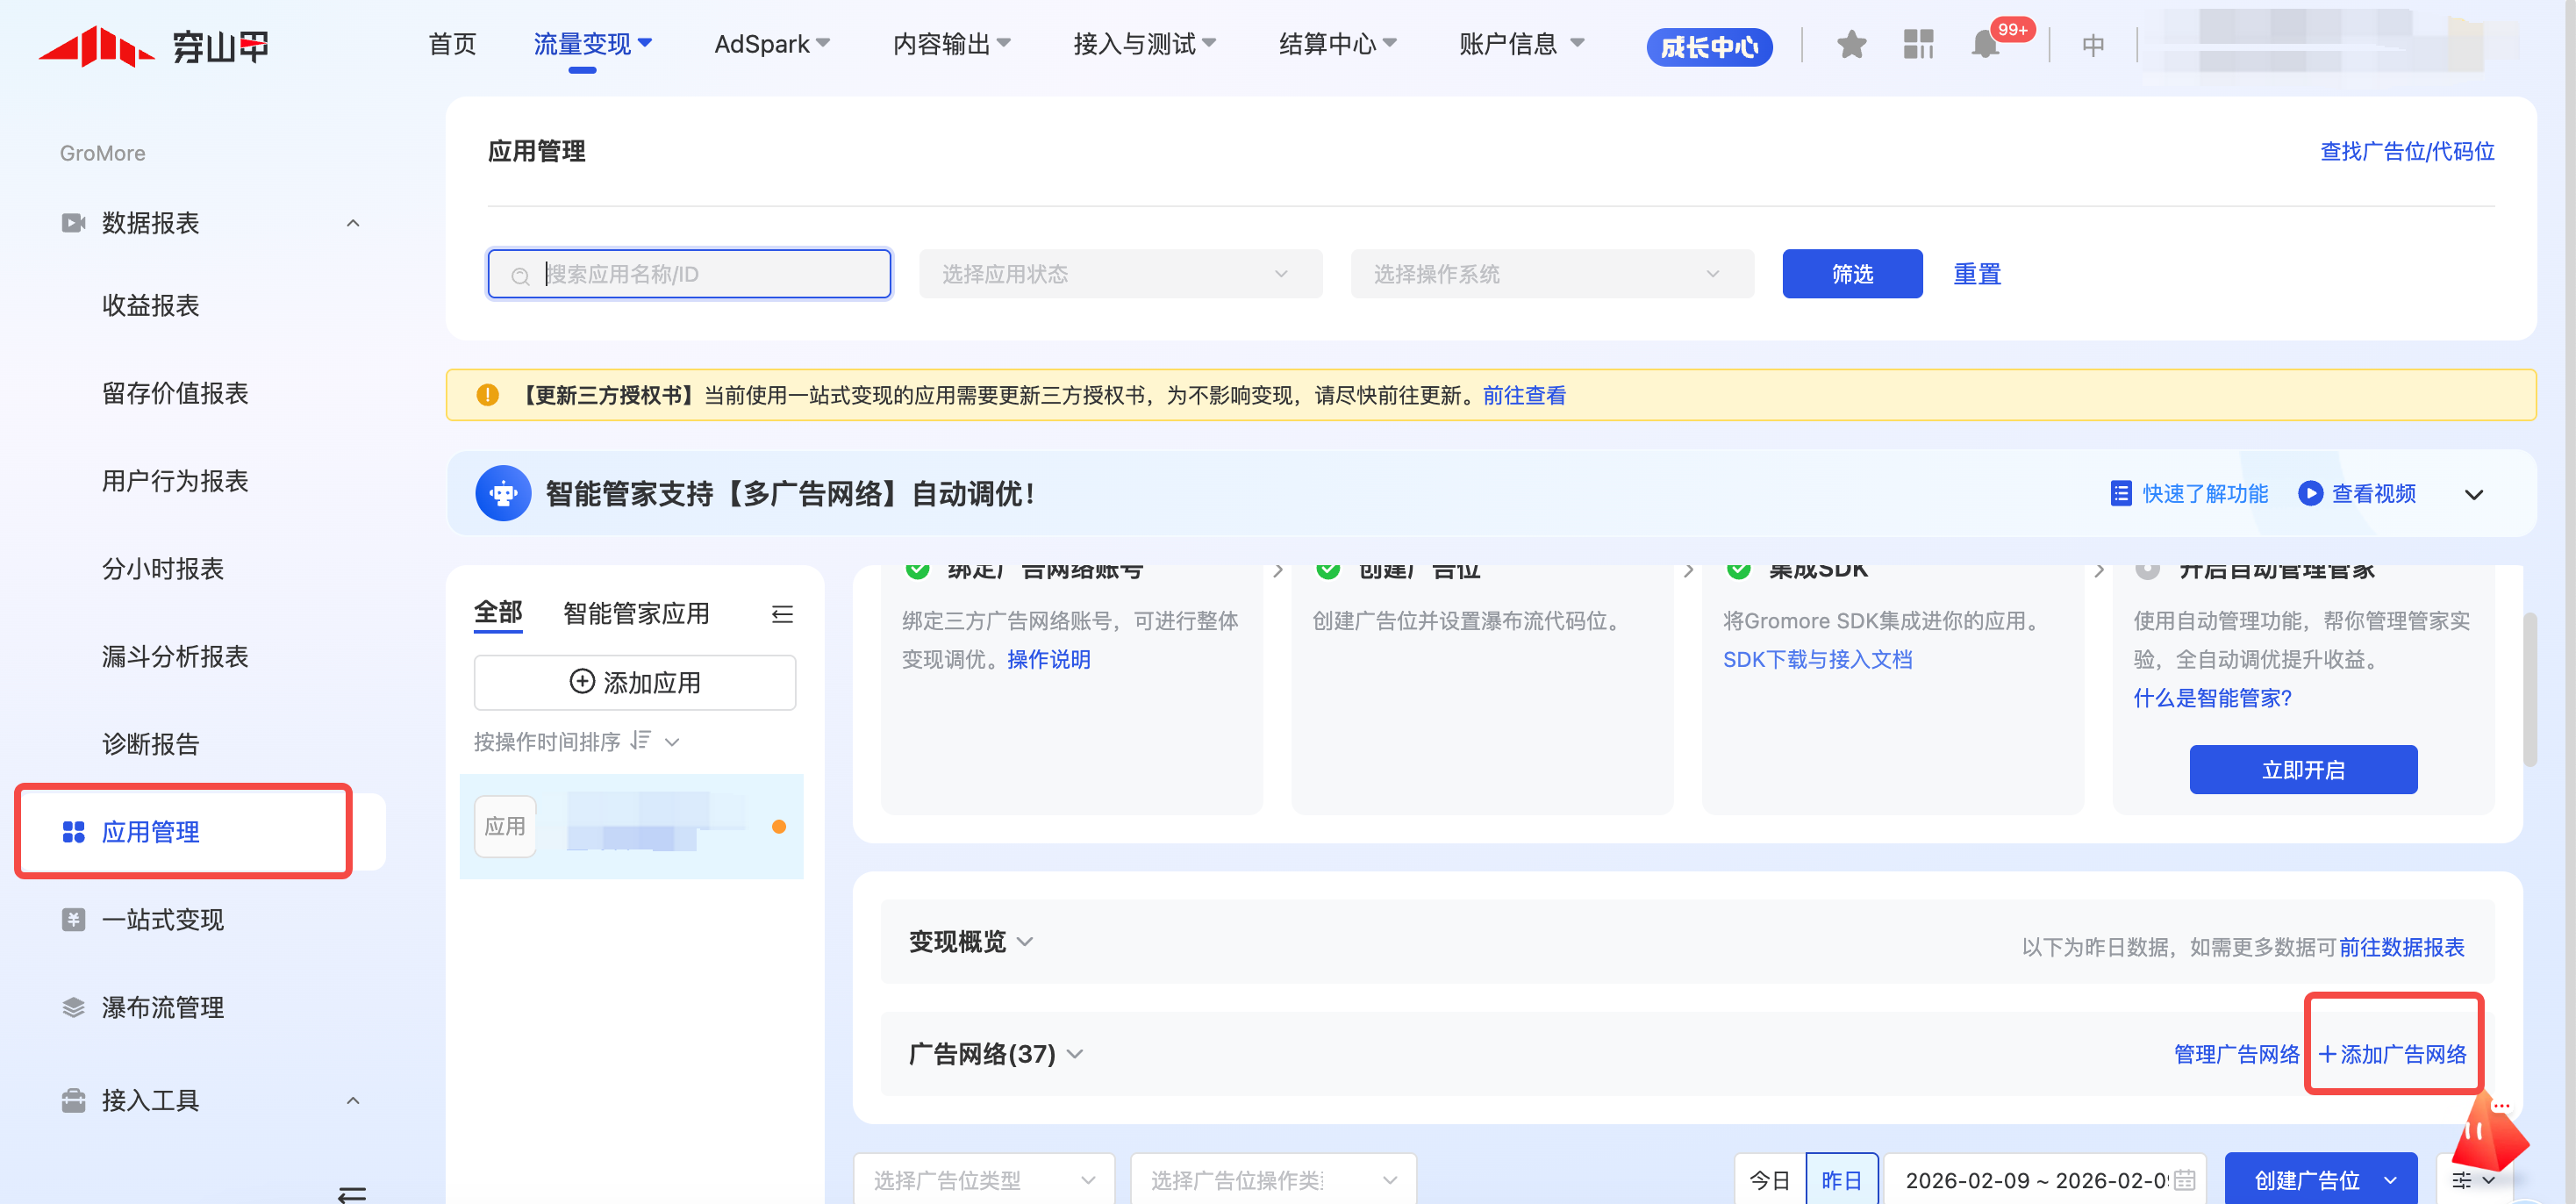Open the 选择应用状态 dropdown
Viewport: 2576px width, 1204px height.
(x=1120, y=274)
